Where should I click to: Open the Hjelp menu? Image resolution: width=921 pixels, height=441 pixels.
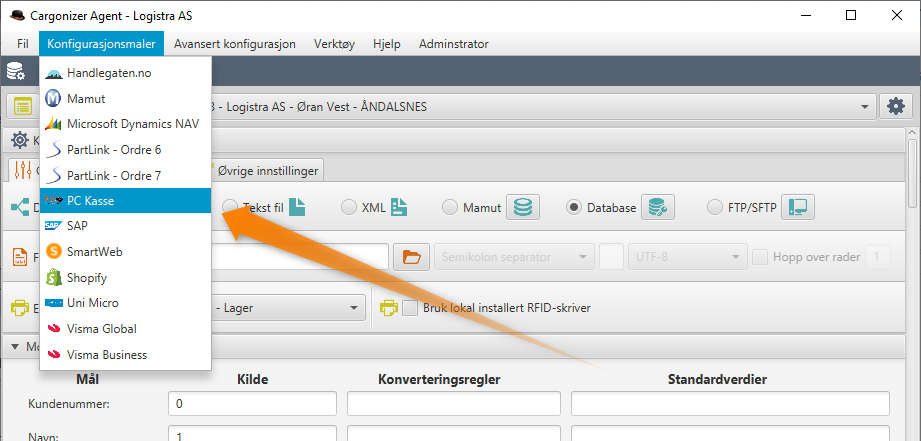point(386,44)
